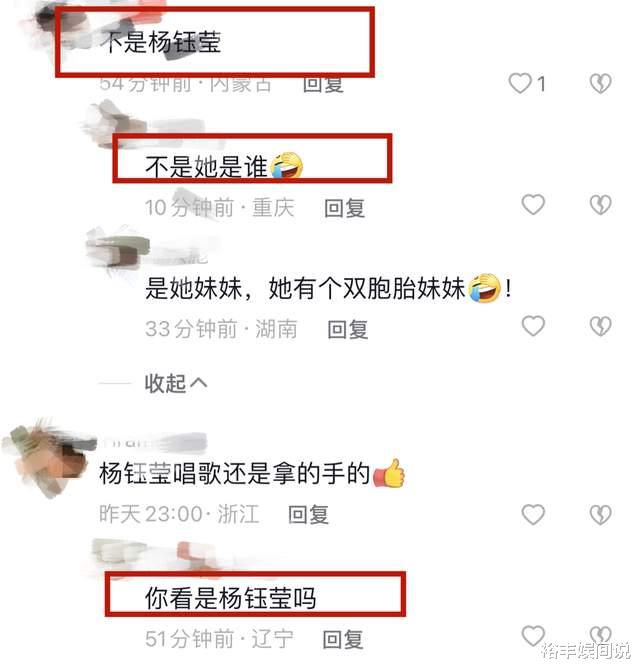
Task: Like the '你看是杨钰莹吗' reply from 辽宁
Action: click(533, 636)
